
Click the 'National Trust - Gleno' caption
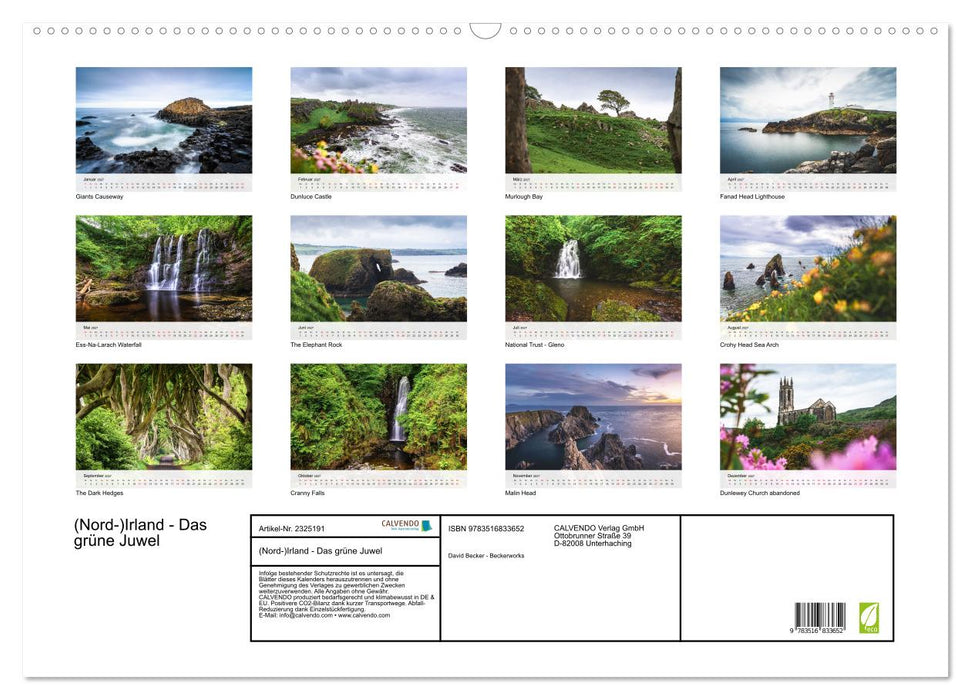tap(534, 344)
